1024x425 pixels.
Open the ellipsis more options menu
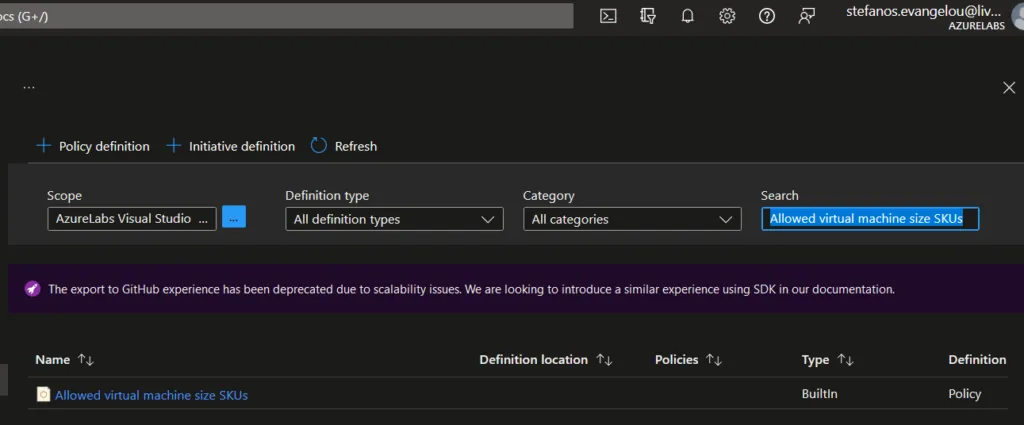[x=29, y=87]
